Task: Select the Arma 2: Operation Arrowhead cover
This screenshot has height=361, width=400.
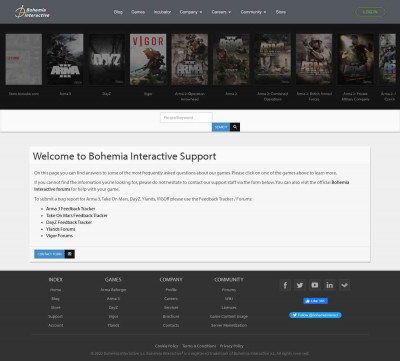Action: (190, 59)
